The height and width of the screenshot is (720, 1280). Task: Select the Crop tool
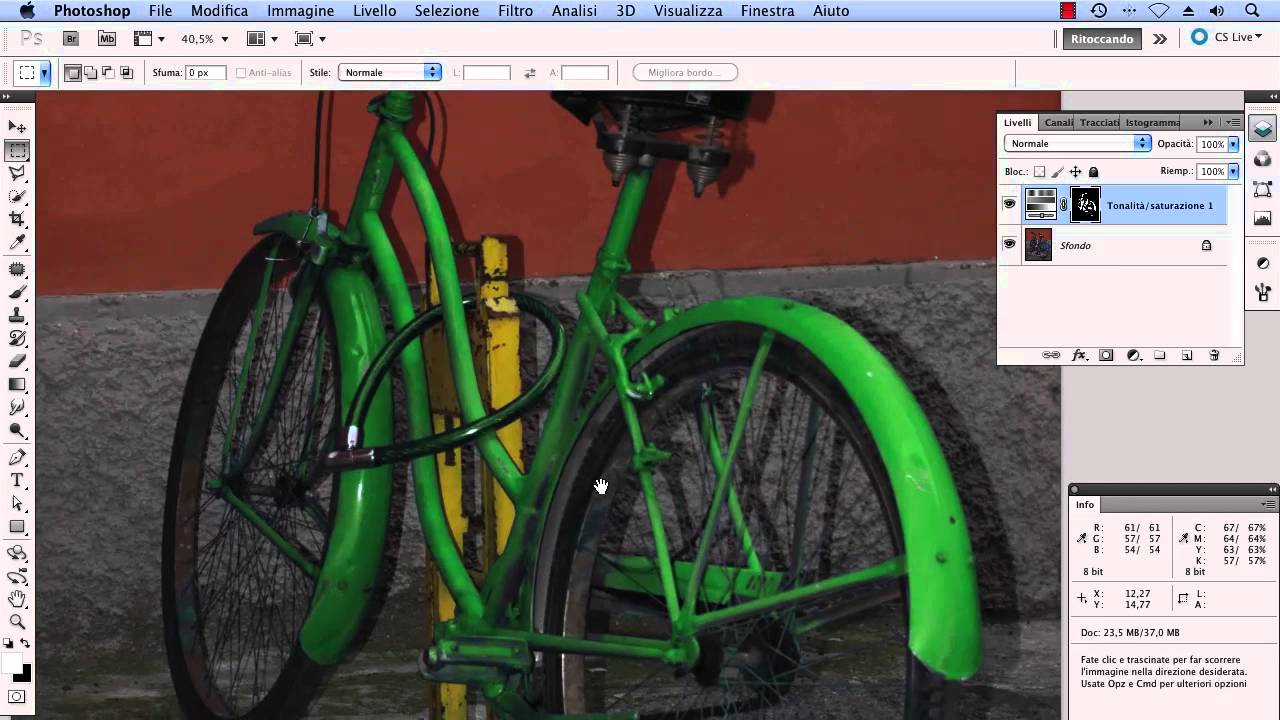(17, 219)
